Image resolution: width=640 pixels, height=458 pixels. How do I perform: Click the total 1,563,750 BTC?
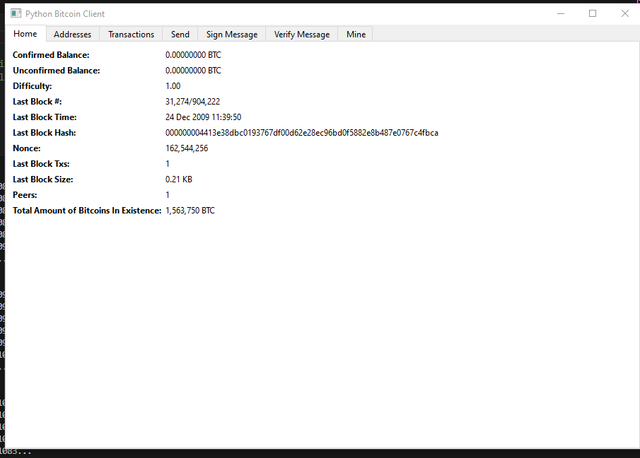point(190,210)
